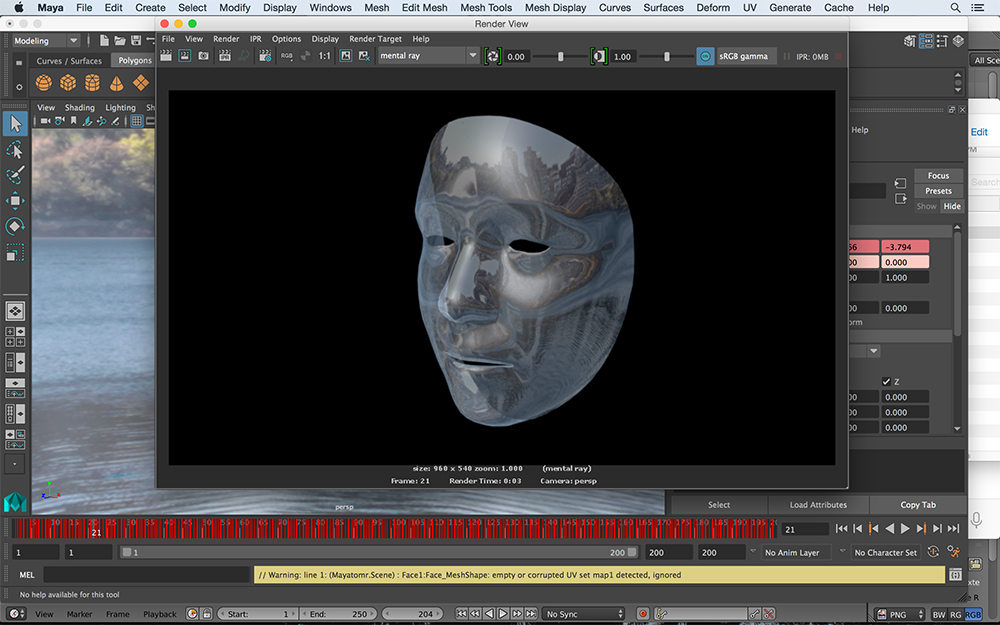
Task: Activate the Rotate tool
Action: (x=15, y=227)
